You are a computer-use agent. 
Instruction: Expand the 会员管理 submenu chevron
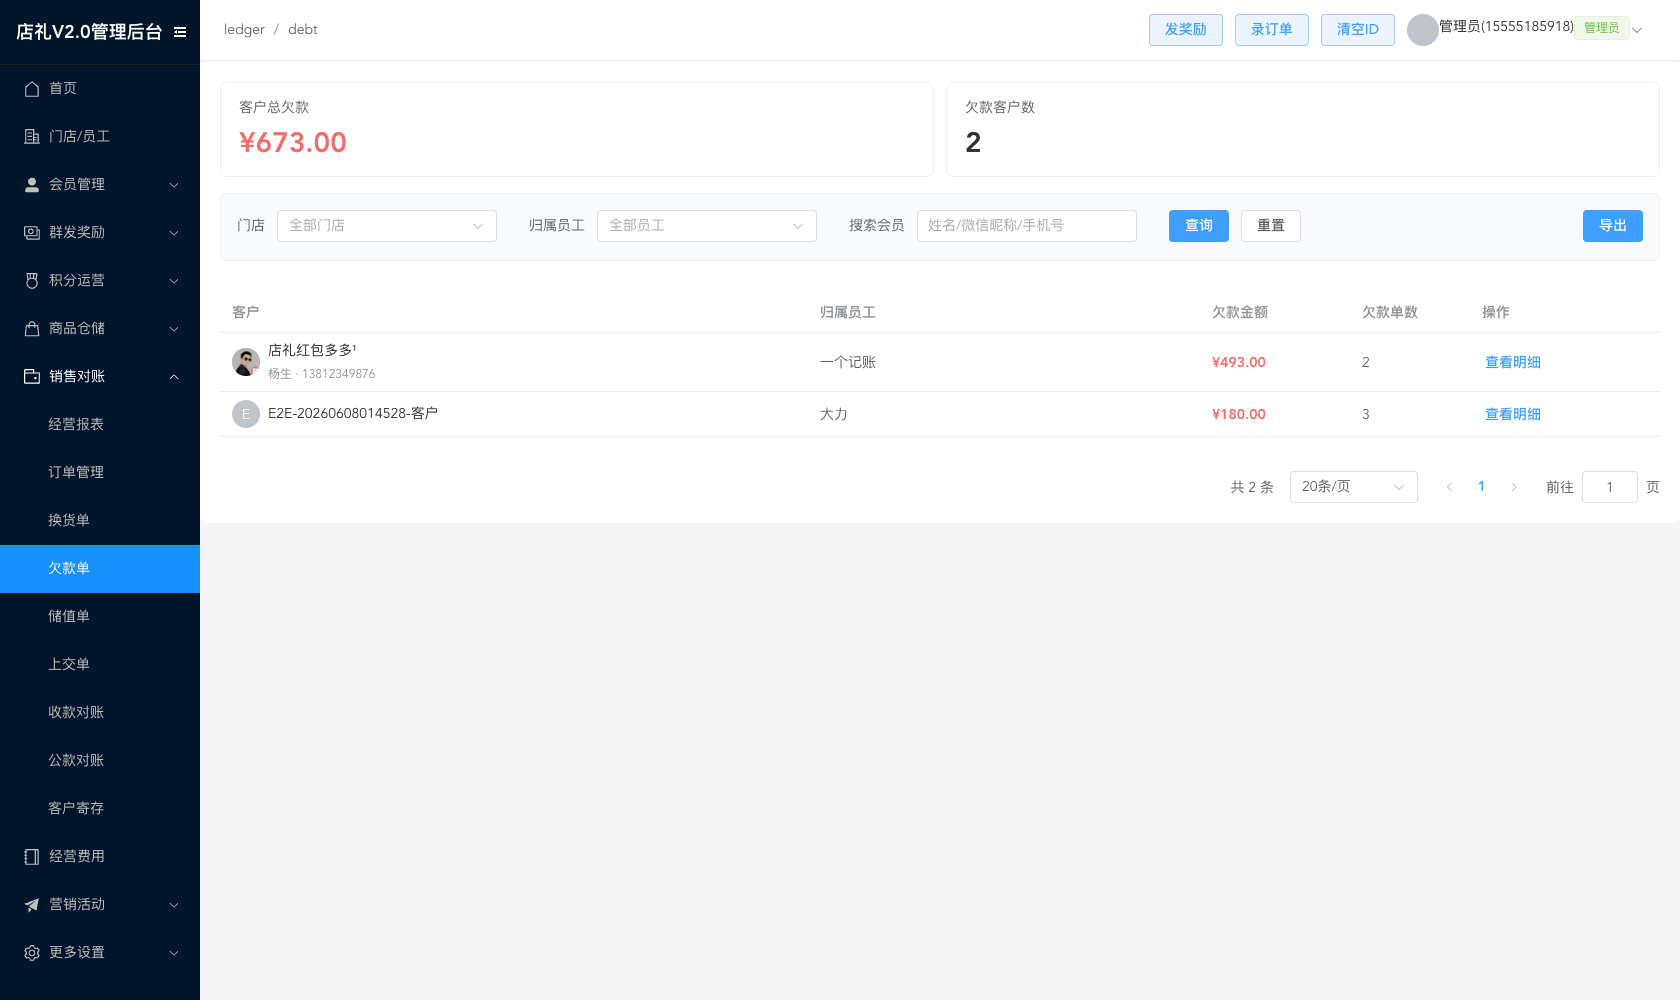tap(174, 185)
